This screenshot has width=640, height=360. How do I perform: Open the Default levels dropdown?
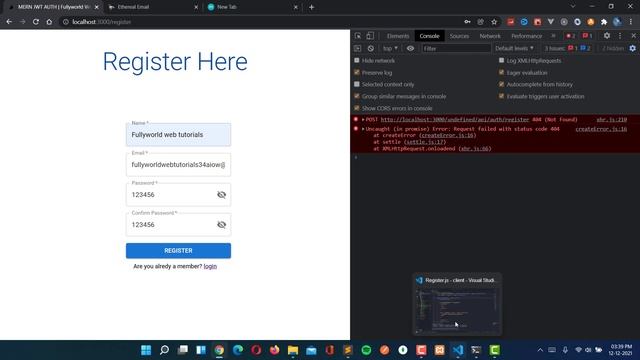click(514, 48)
